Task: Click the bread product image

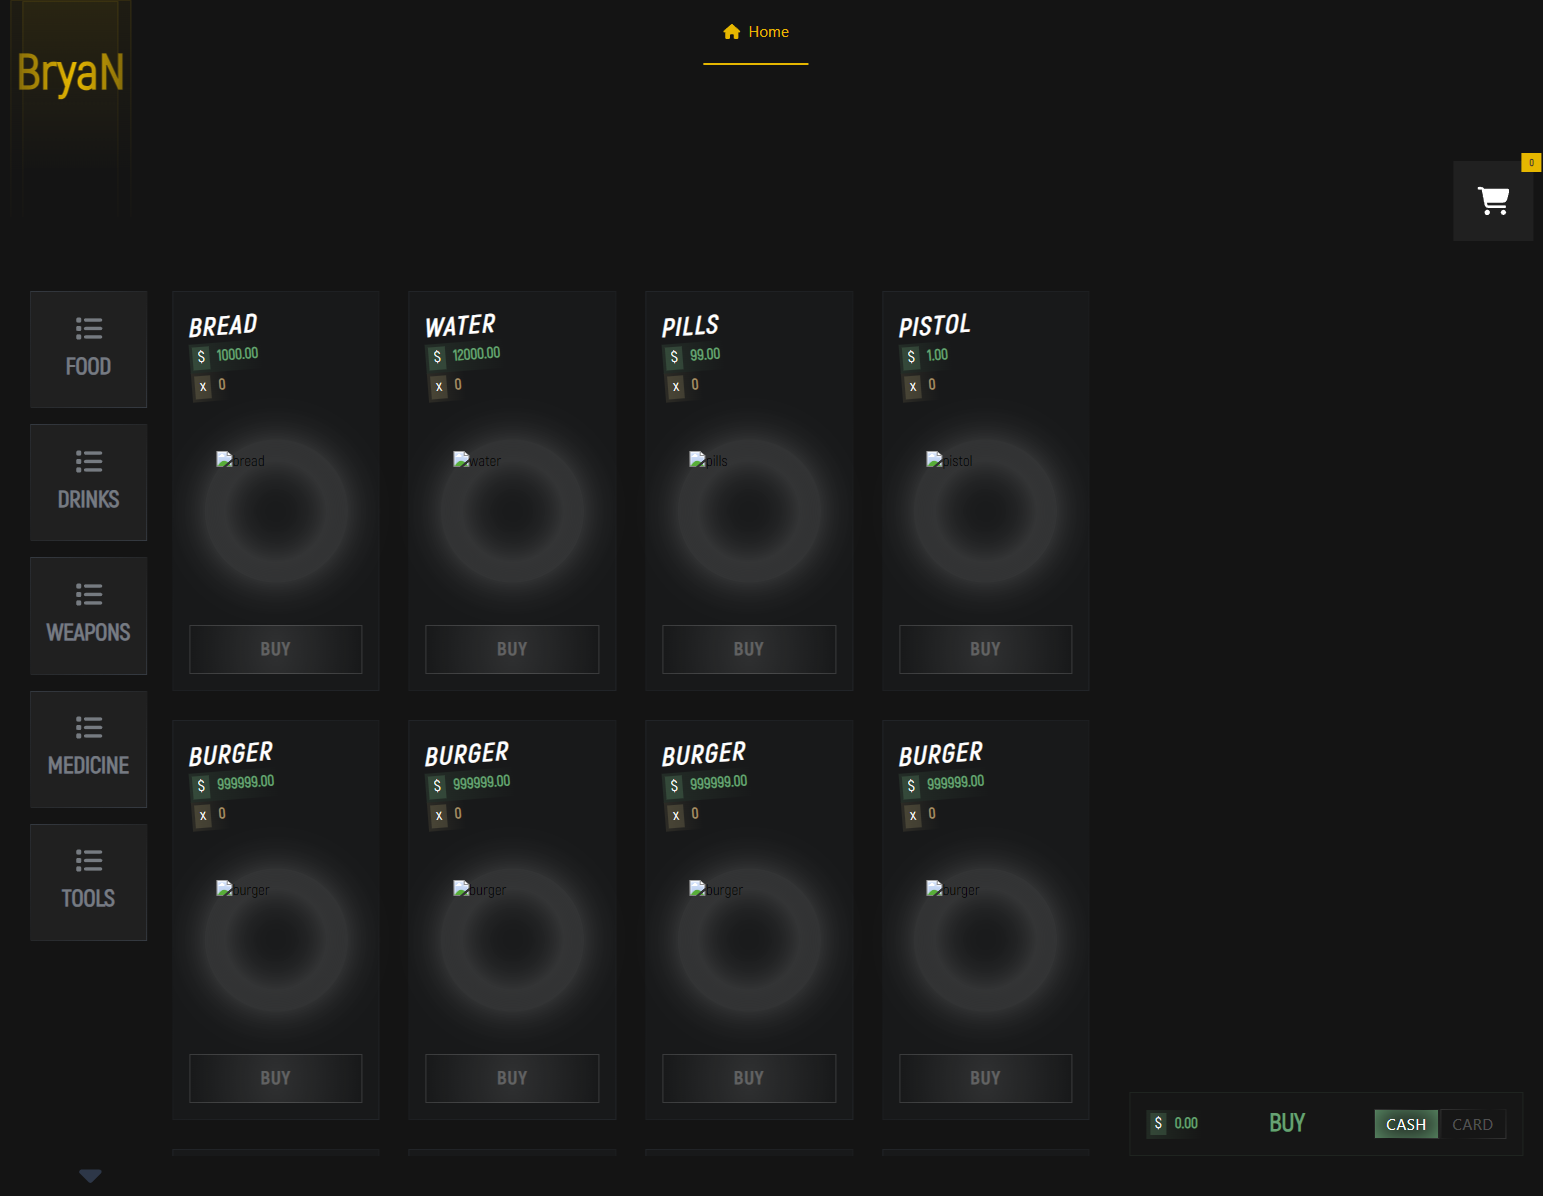Action: click(240, 460)
